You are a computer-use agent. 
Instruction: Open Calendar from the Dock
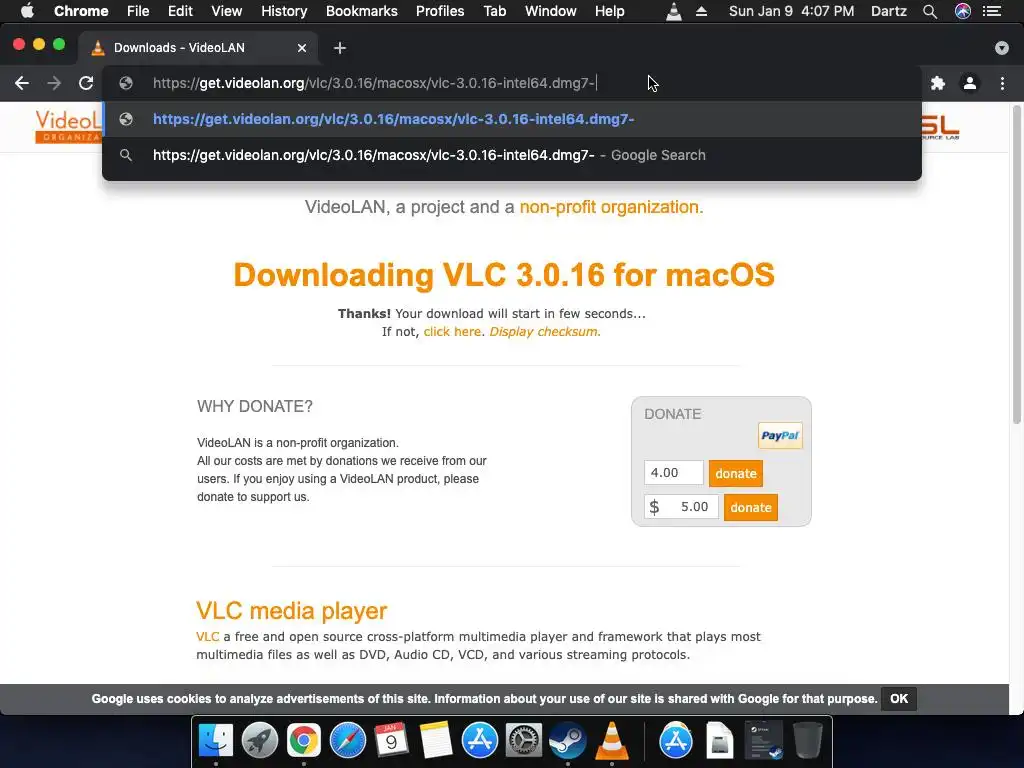(391, 741)
